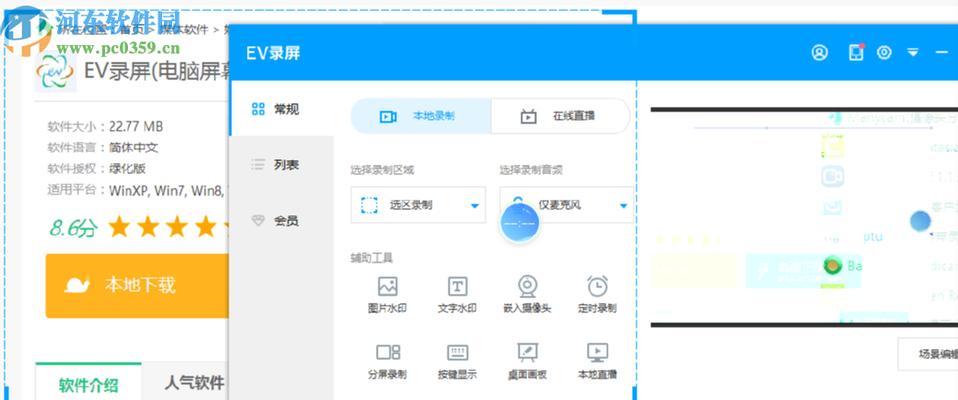The image size is (958, 400).
Task: Open the user account icon in EV录屏 title bar
Action: (819, 53)
